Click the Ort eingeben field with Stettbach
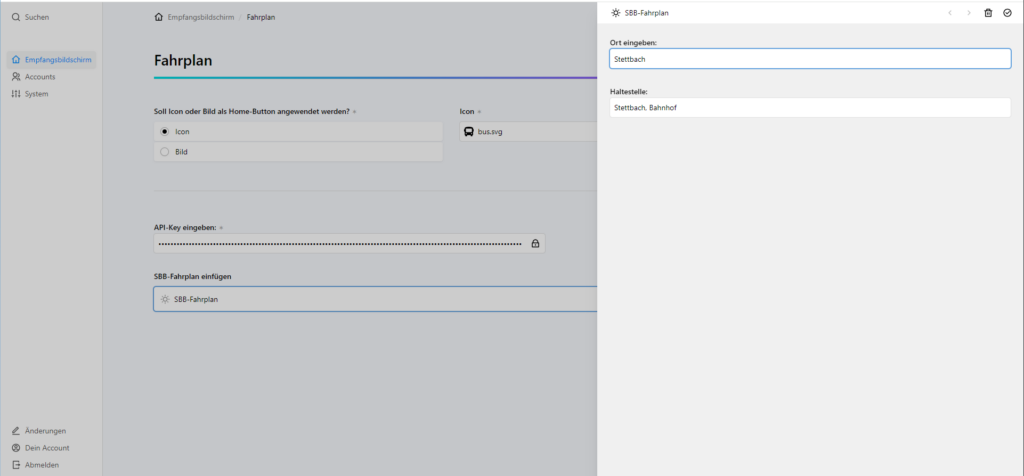This screenshot has height=476, width=1024. coord(810,59)
